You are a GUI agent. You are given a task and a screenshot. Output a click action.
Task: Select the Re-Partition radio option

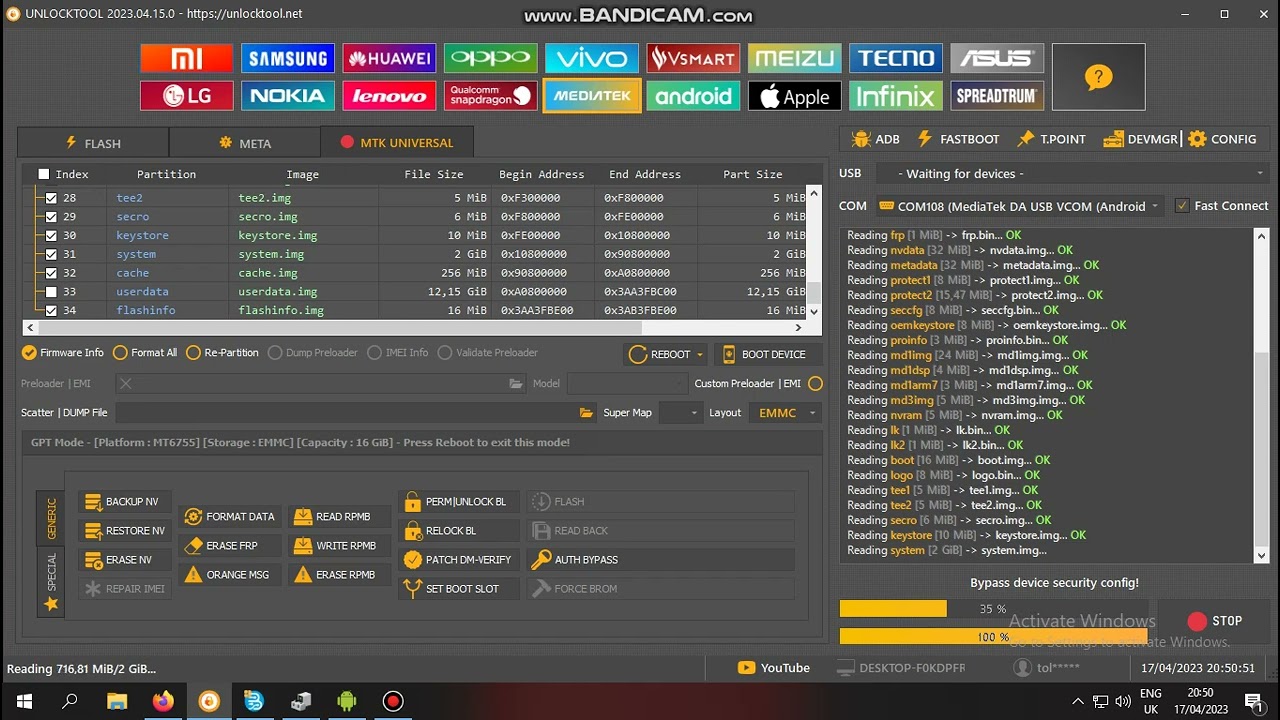point(222,353)
